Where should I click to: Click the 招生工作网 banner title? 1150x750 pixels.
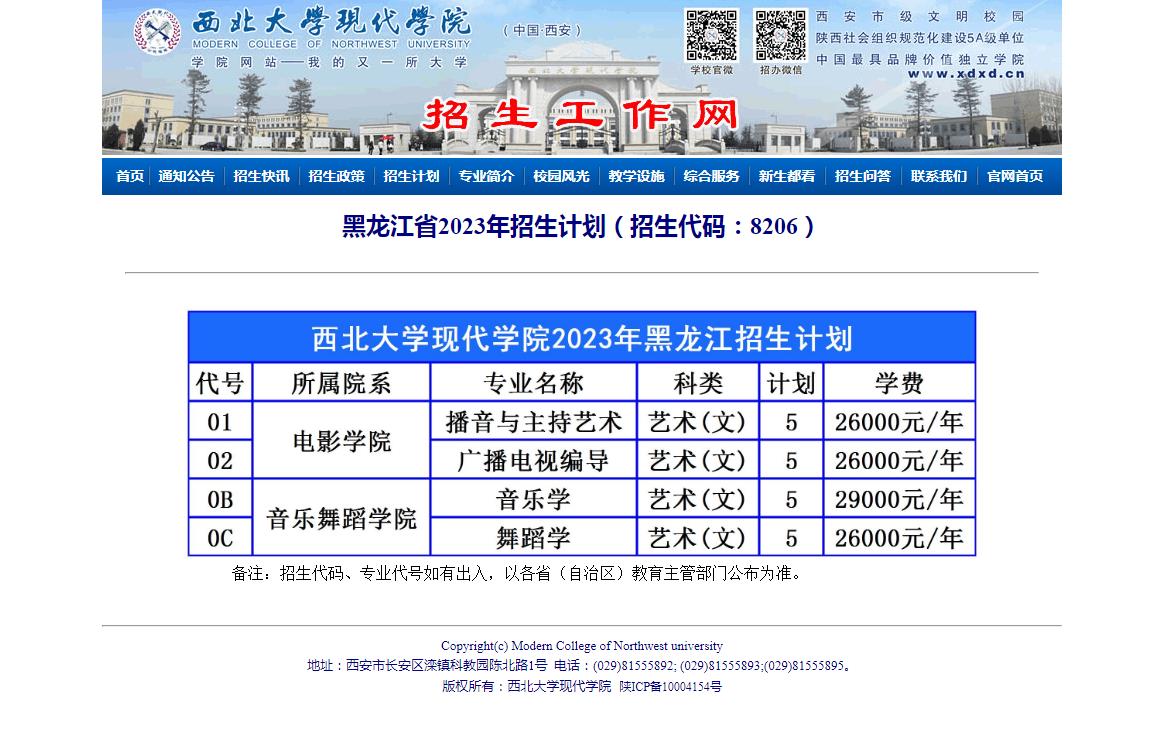pos(580,115)
